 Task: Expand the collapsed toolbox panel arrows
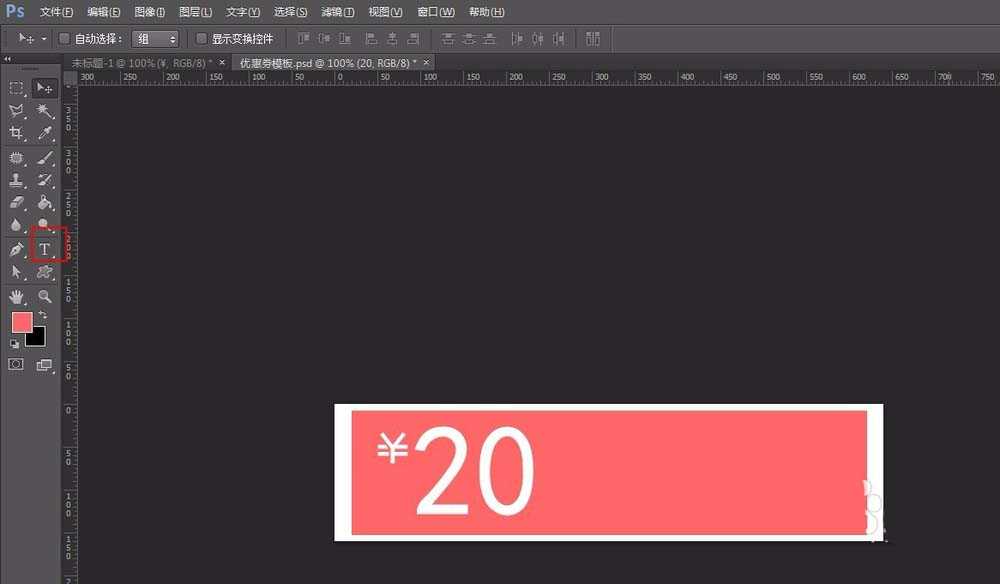8,59
